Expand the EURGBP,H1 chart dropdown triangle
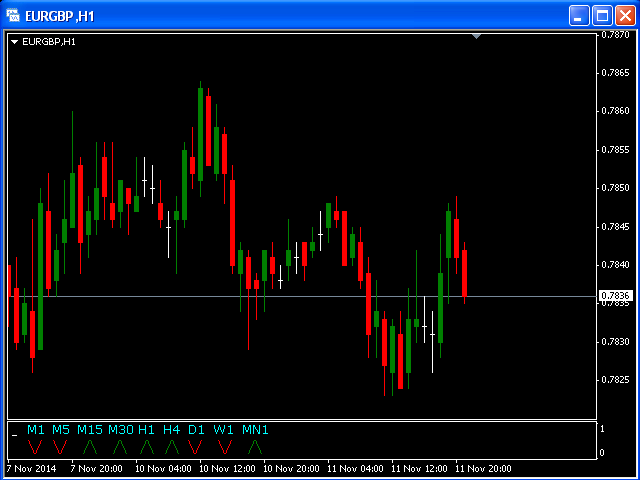Image resolution: width=640 pixels, height=480 pixels. click(x=14, y=42)
